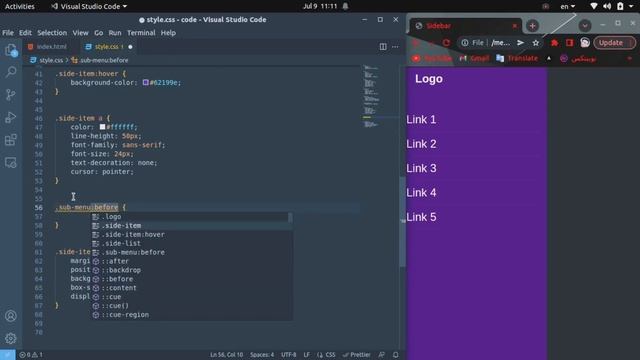Open the Search view in the activity bar
Viewport: 640px width, 360px height.
click(11, 72)
